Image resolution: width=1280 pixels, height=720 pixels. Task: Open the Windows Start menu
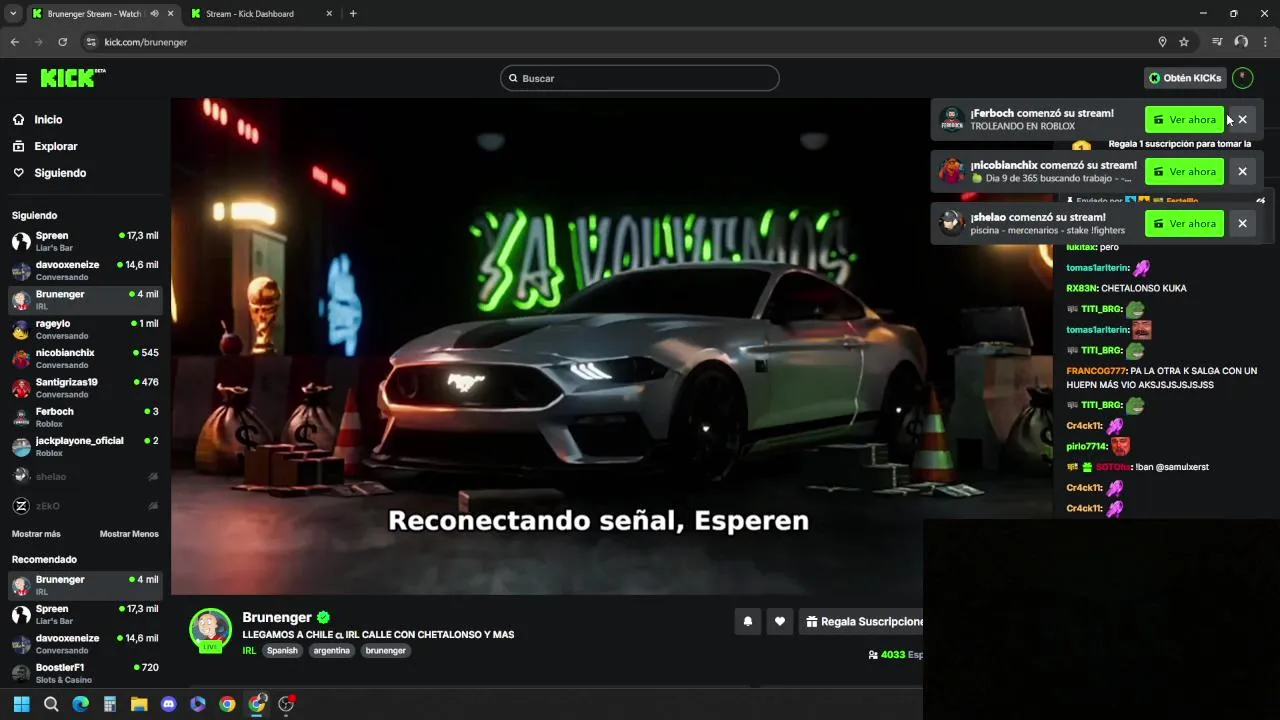pyautogui.click(x=22, y=704)
